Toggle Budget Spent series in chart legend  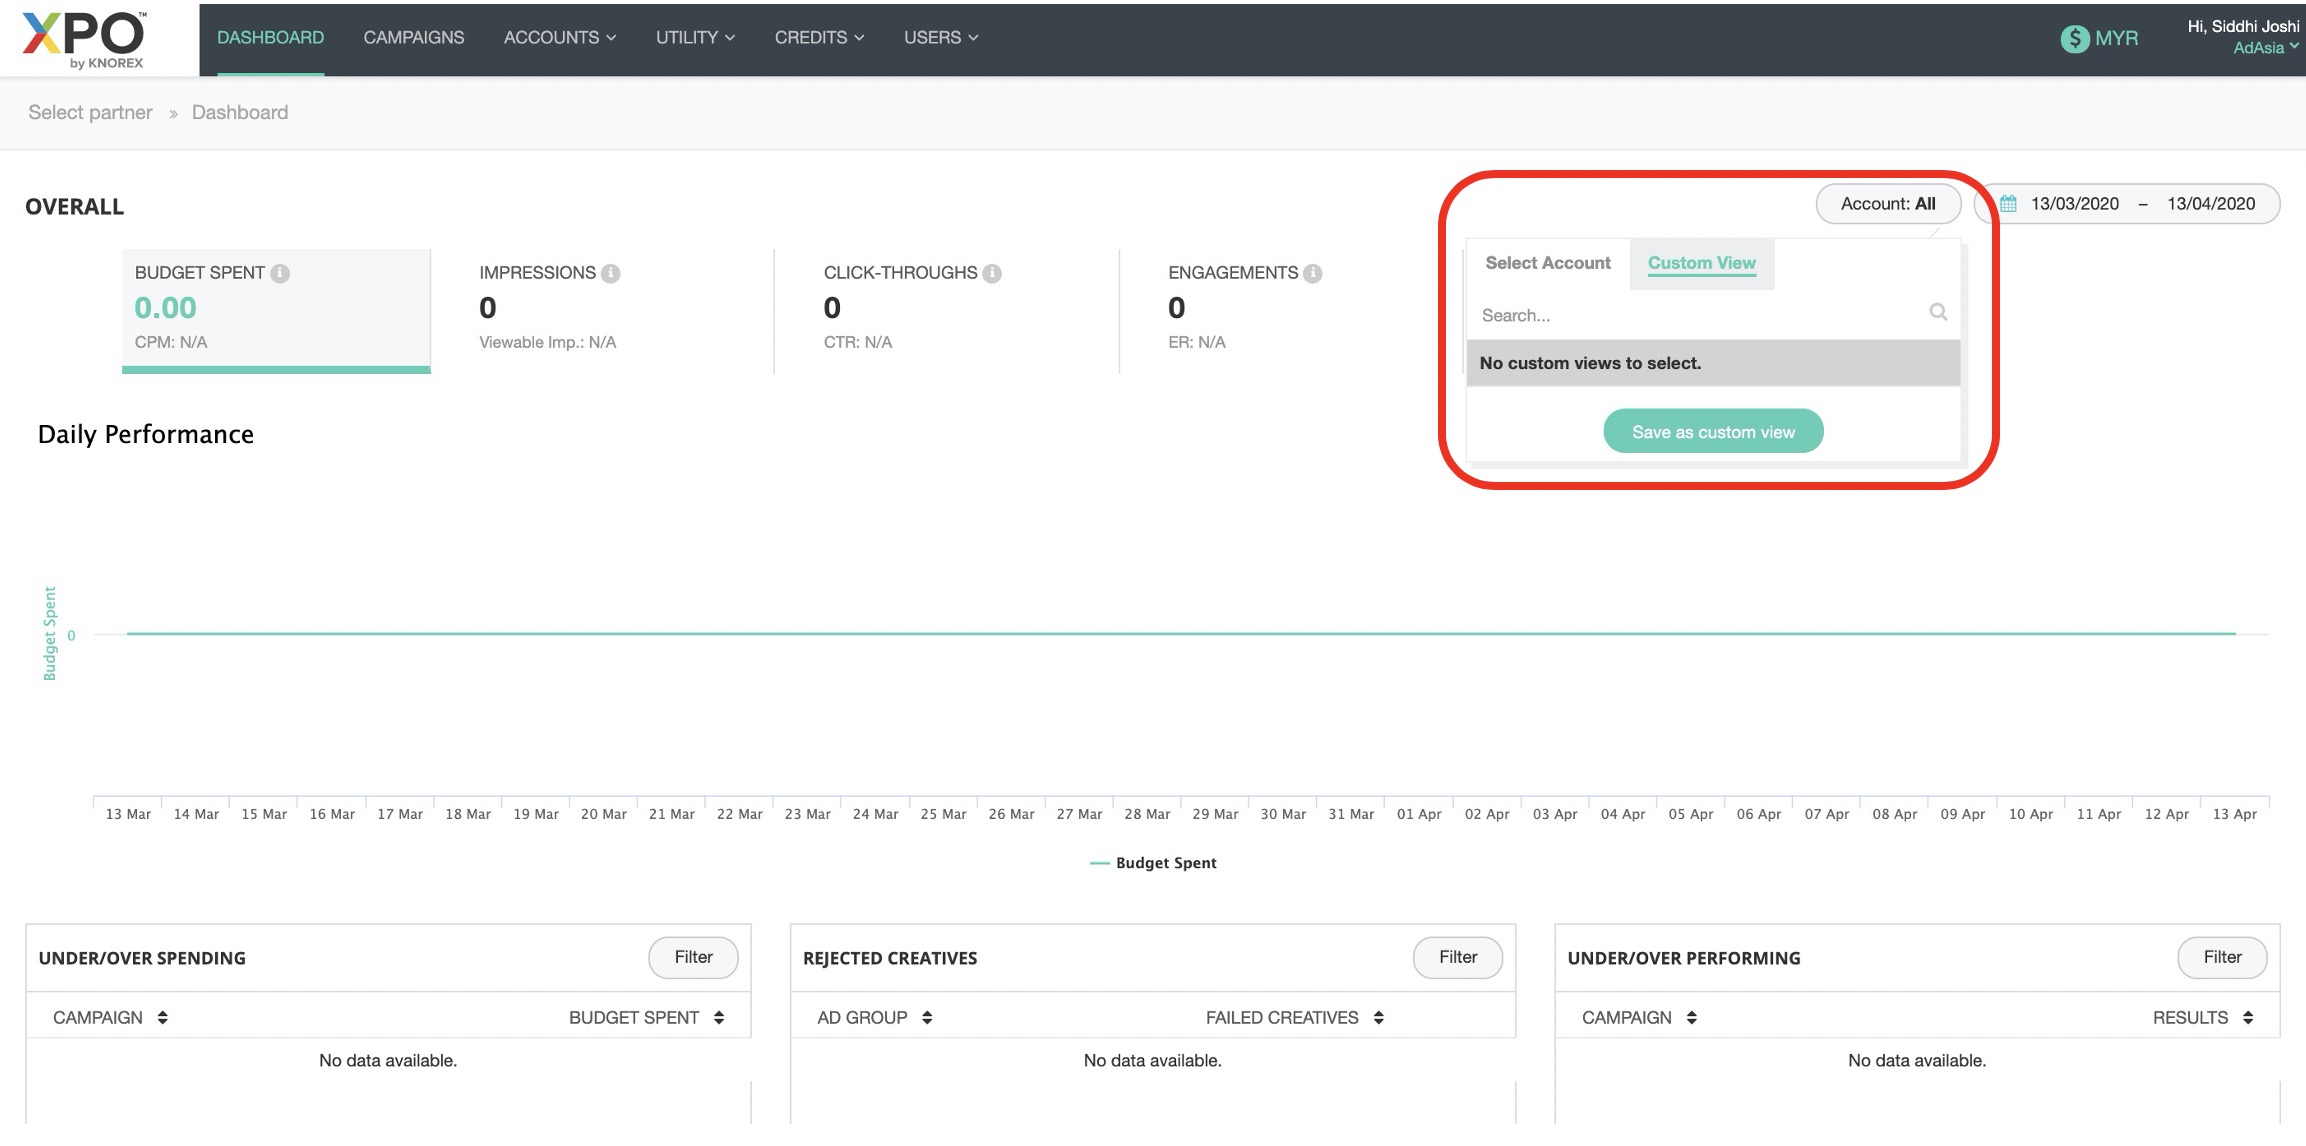[x=1153, y=863]
